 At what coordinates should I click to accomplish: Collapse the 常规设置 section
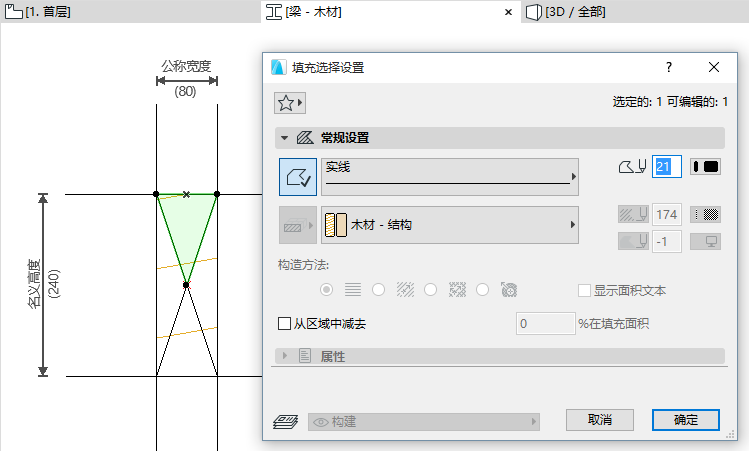tap(285, 138)
